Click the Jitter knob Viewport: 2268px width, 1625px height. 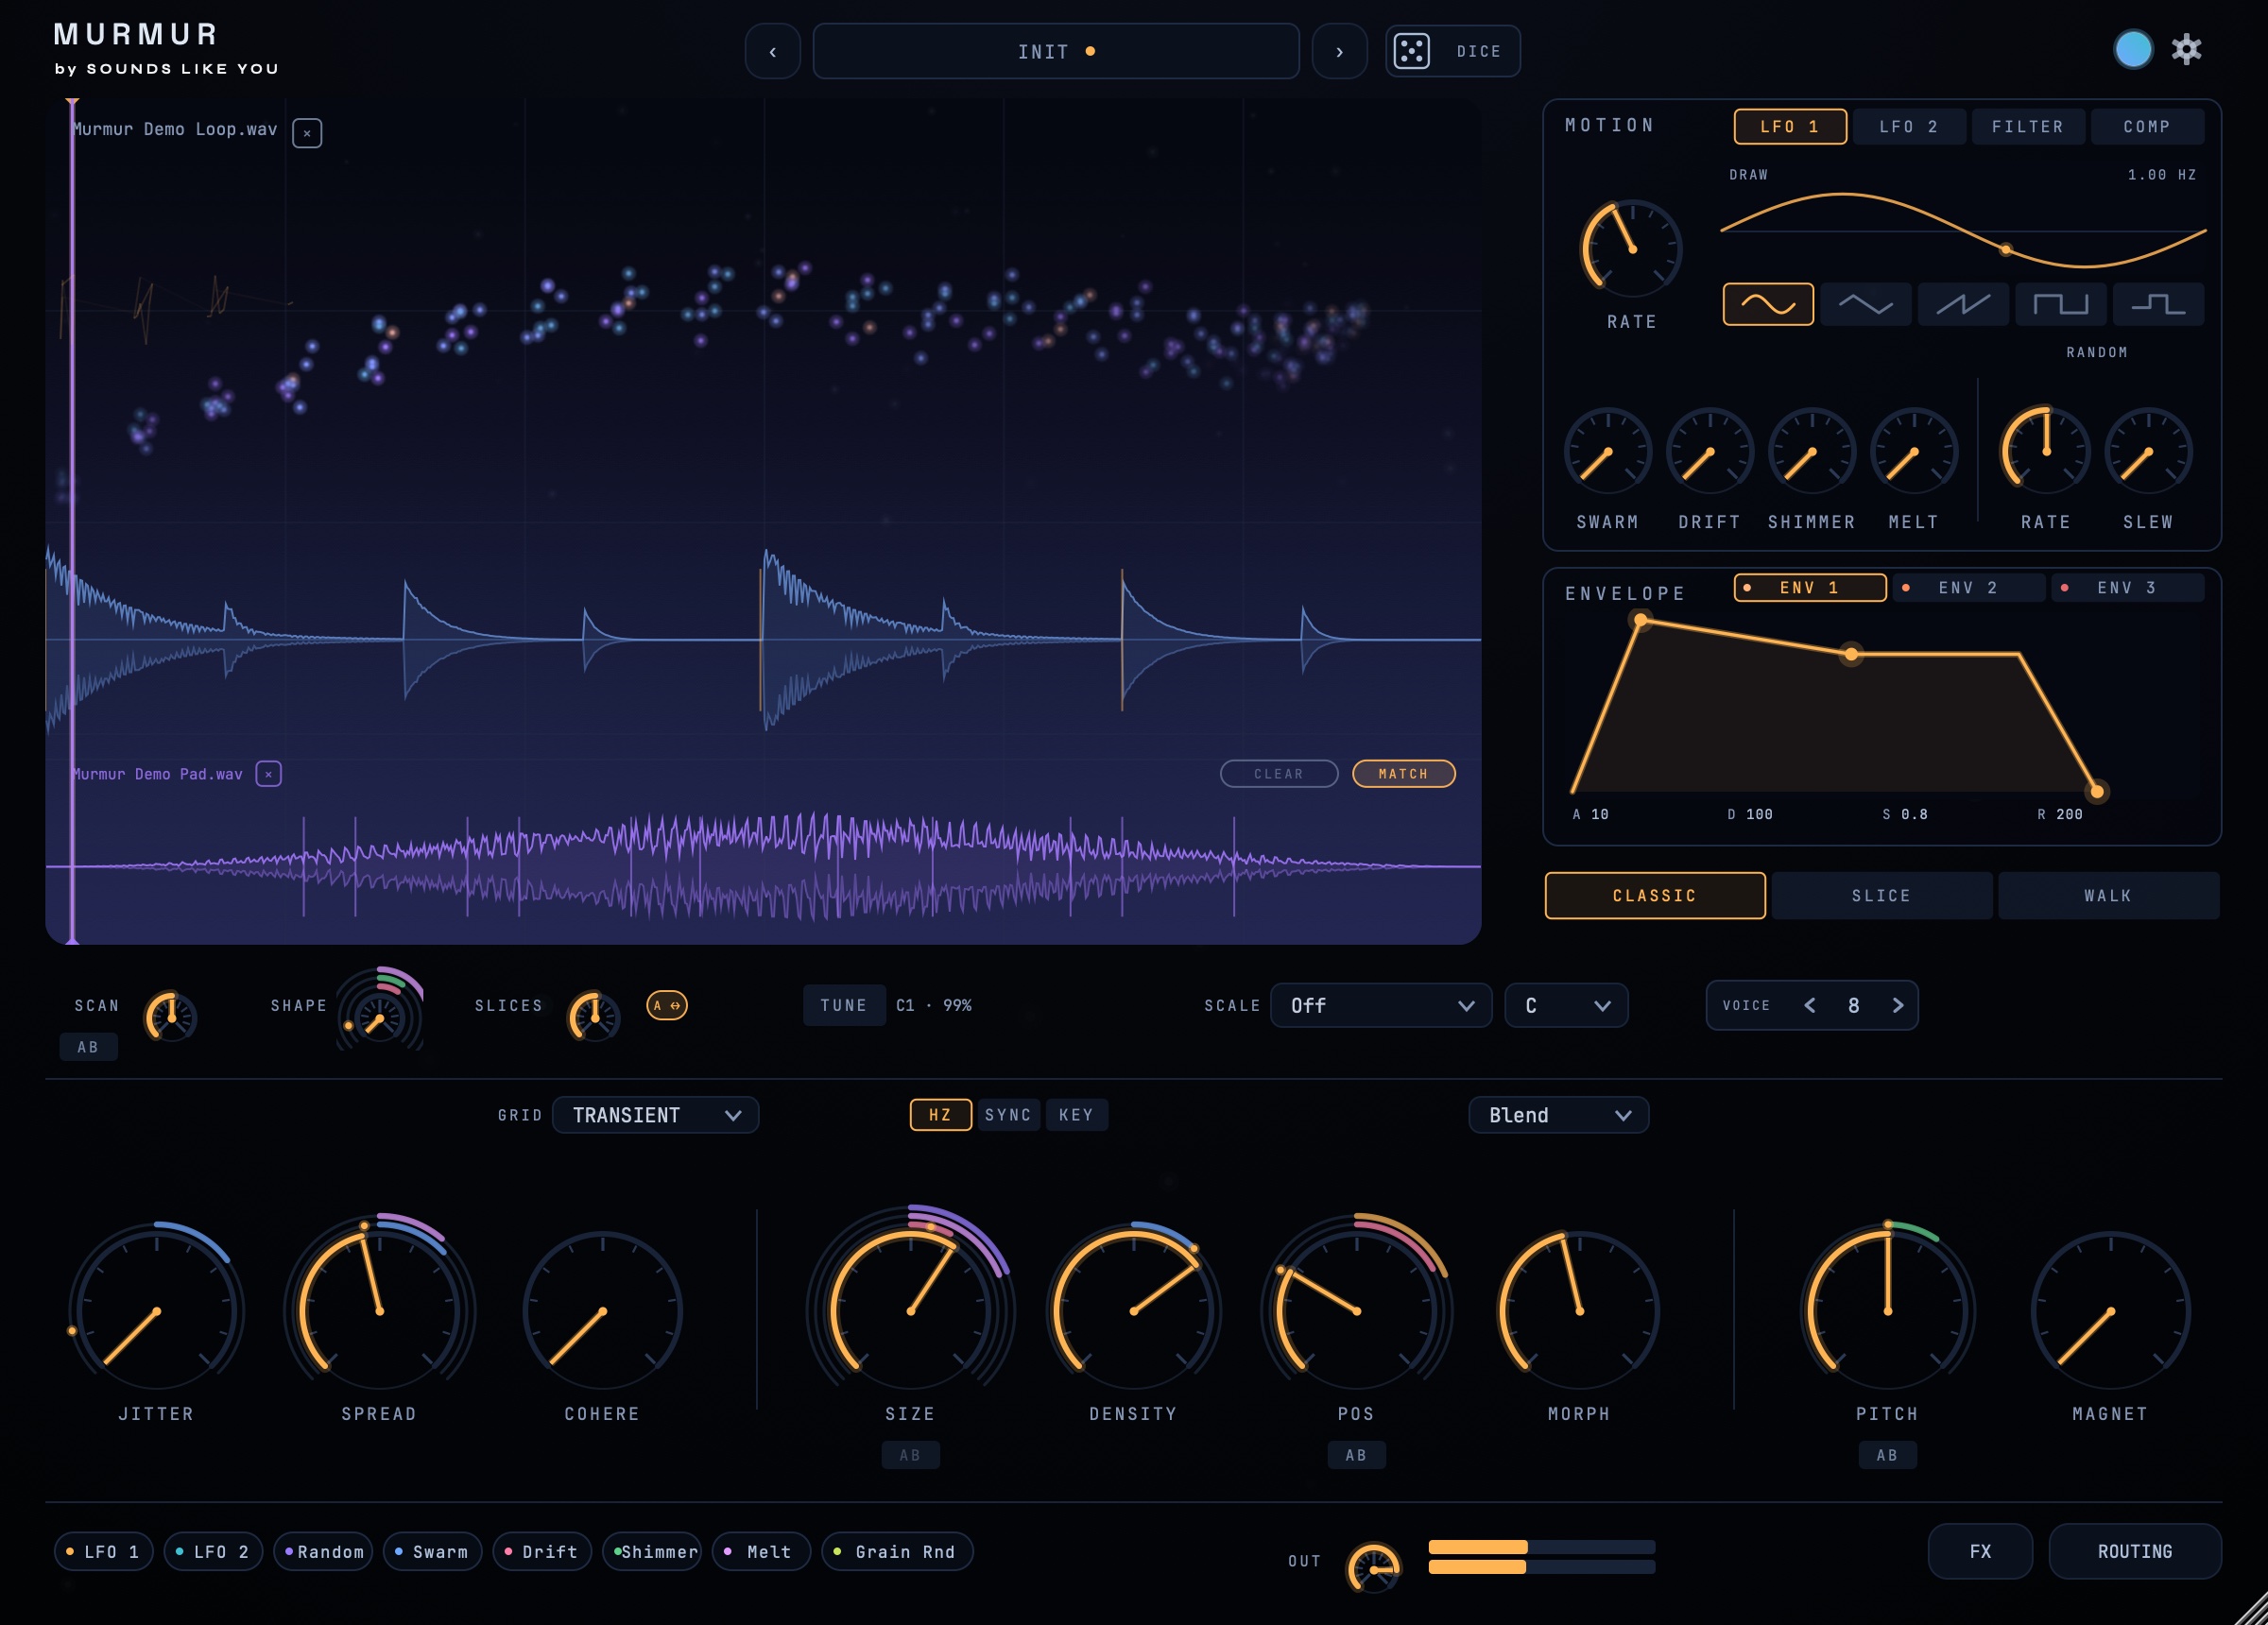156,1310
